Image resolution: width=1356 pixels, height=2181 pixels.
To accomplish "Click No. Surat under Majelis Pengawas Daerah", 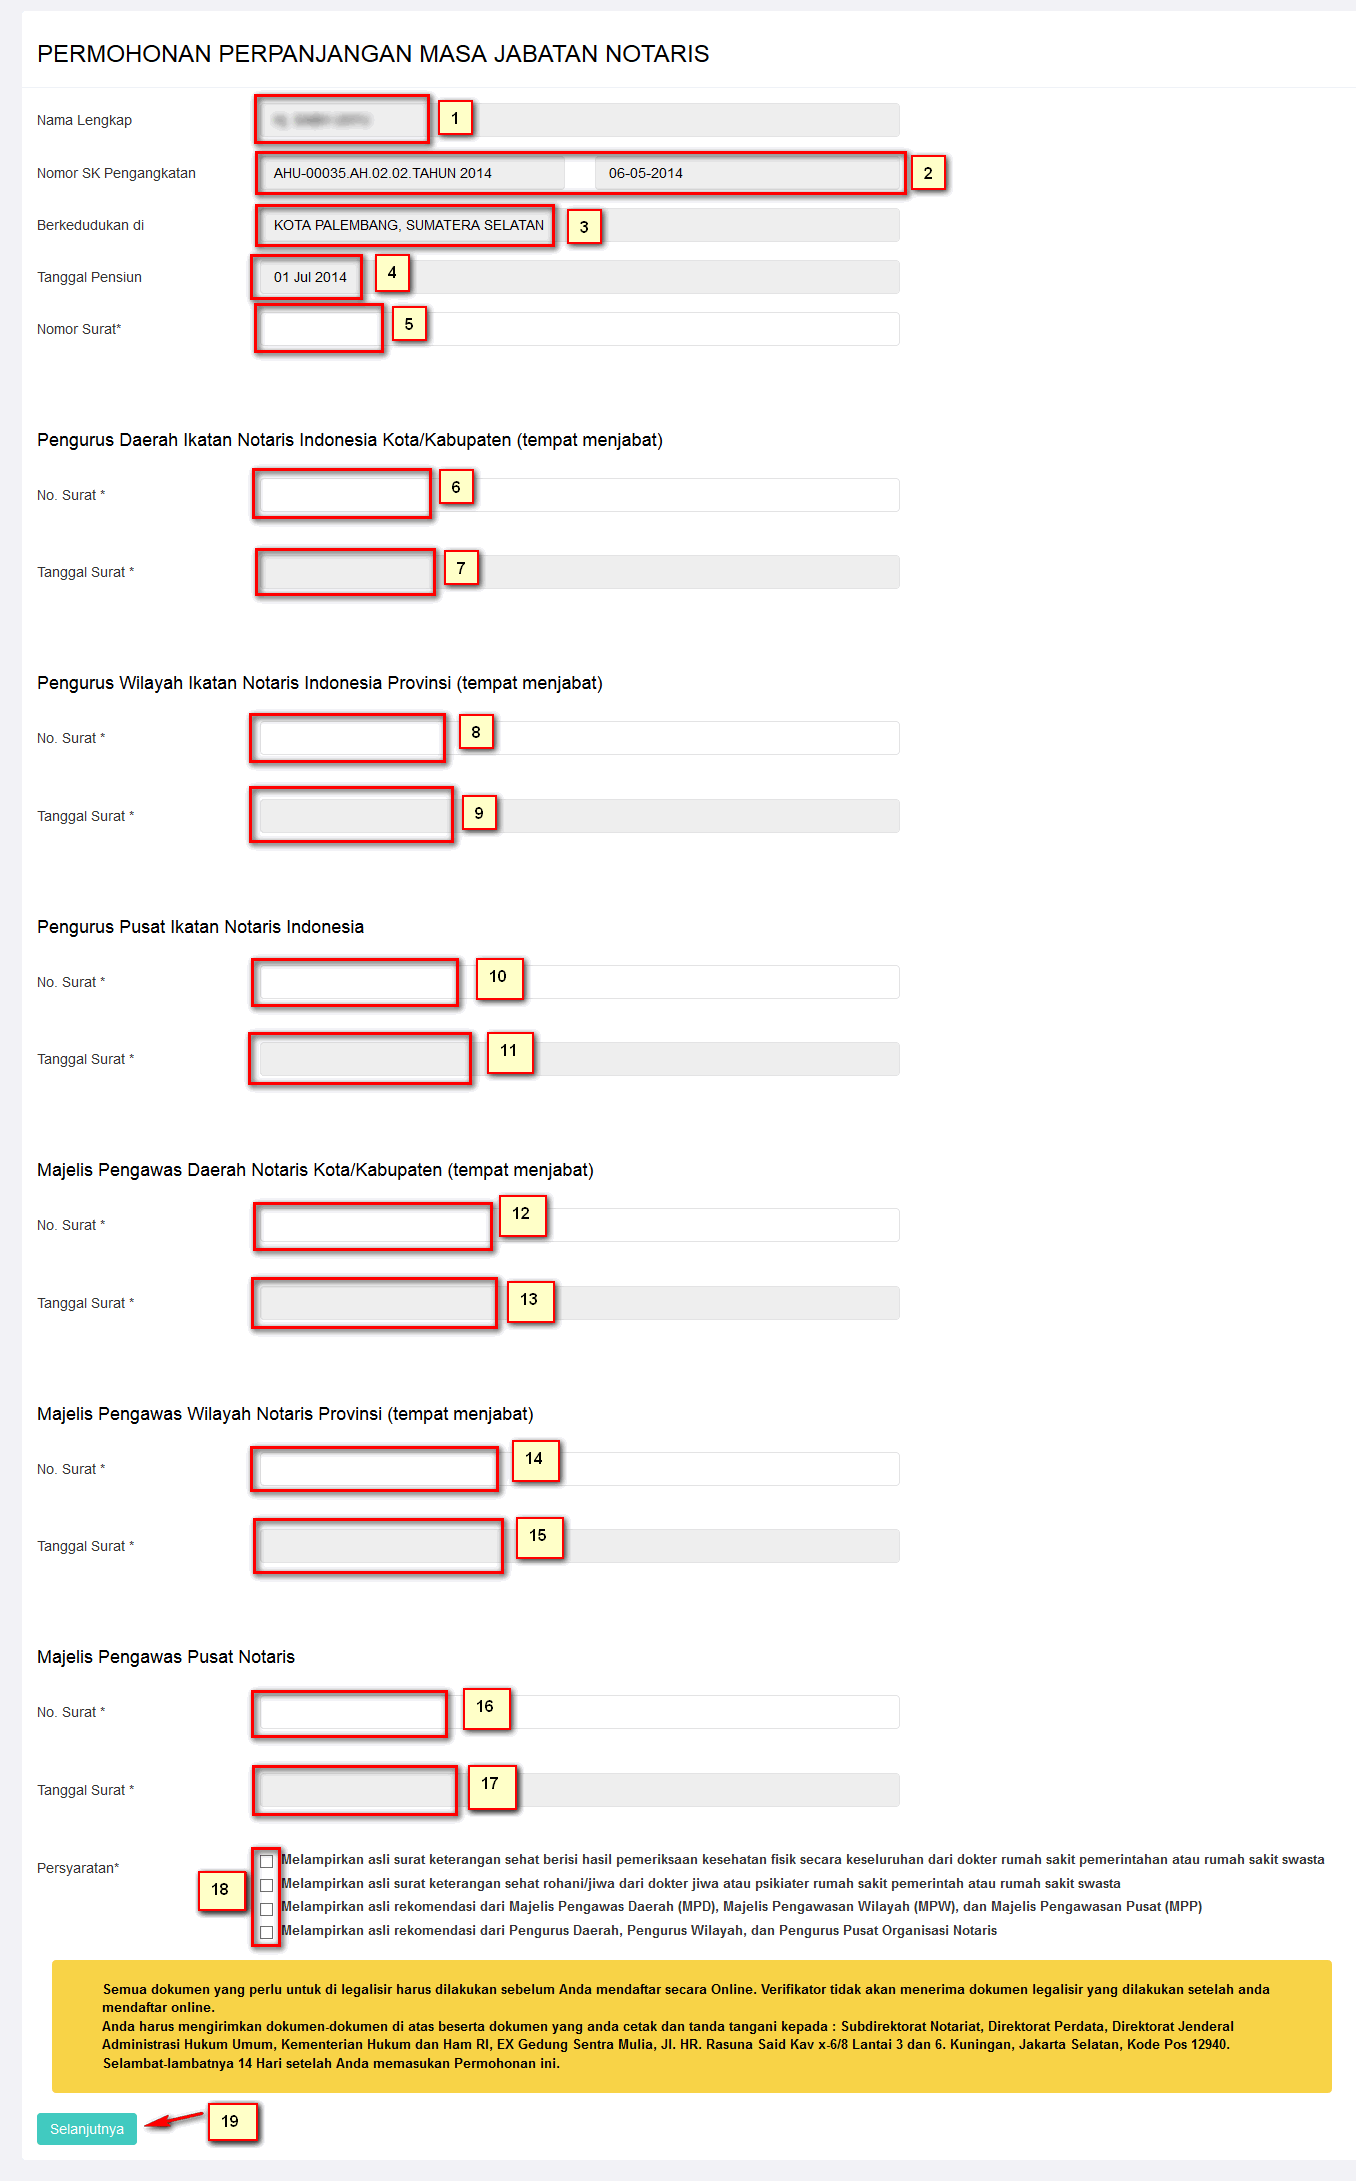I will click(577, 1225).
